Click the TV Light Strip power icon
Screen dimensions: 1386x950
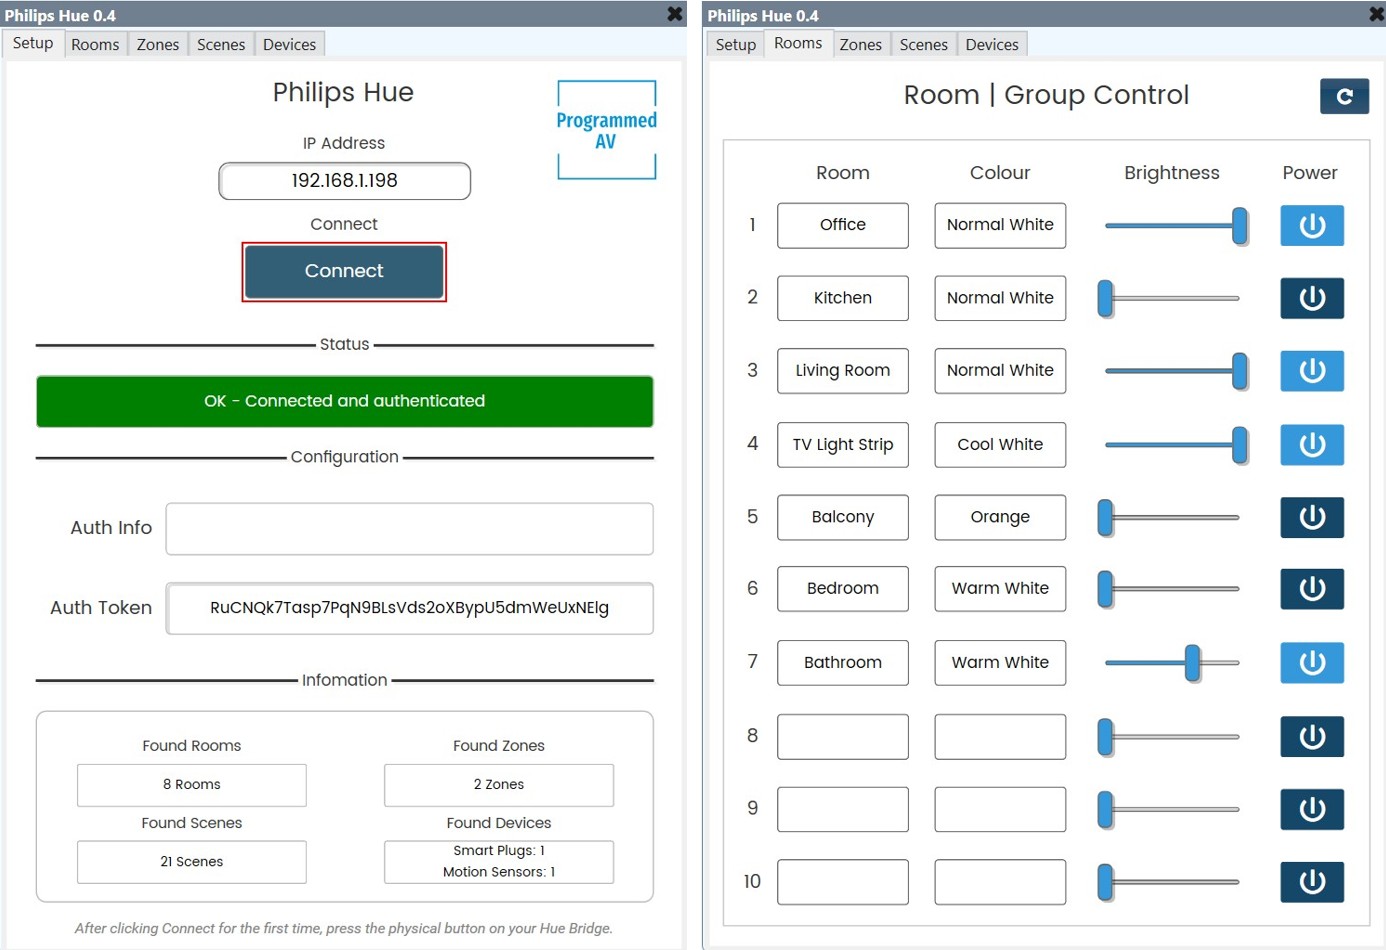coord(1311,445)
